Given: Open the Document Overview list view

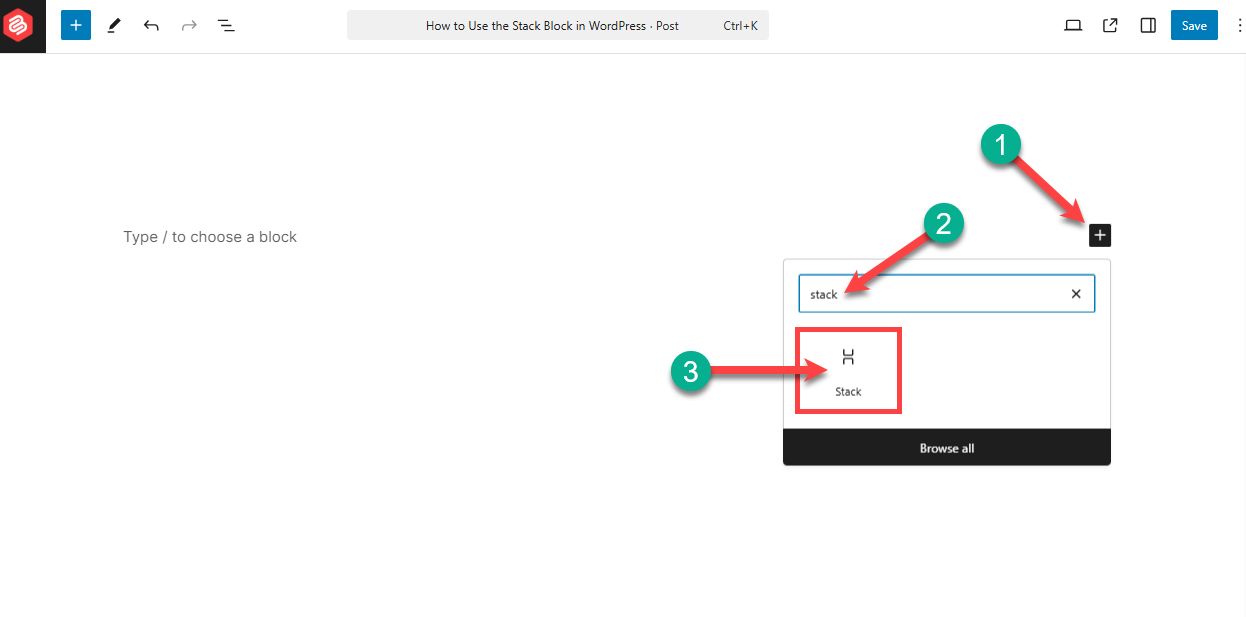Looking at the screenshot, I should tap(226, 25).
